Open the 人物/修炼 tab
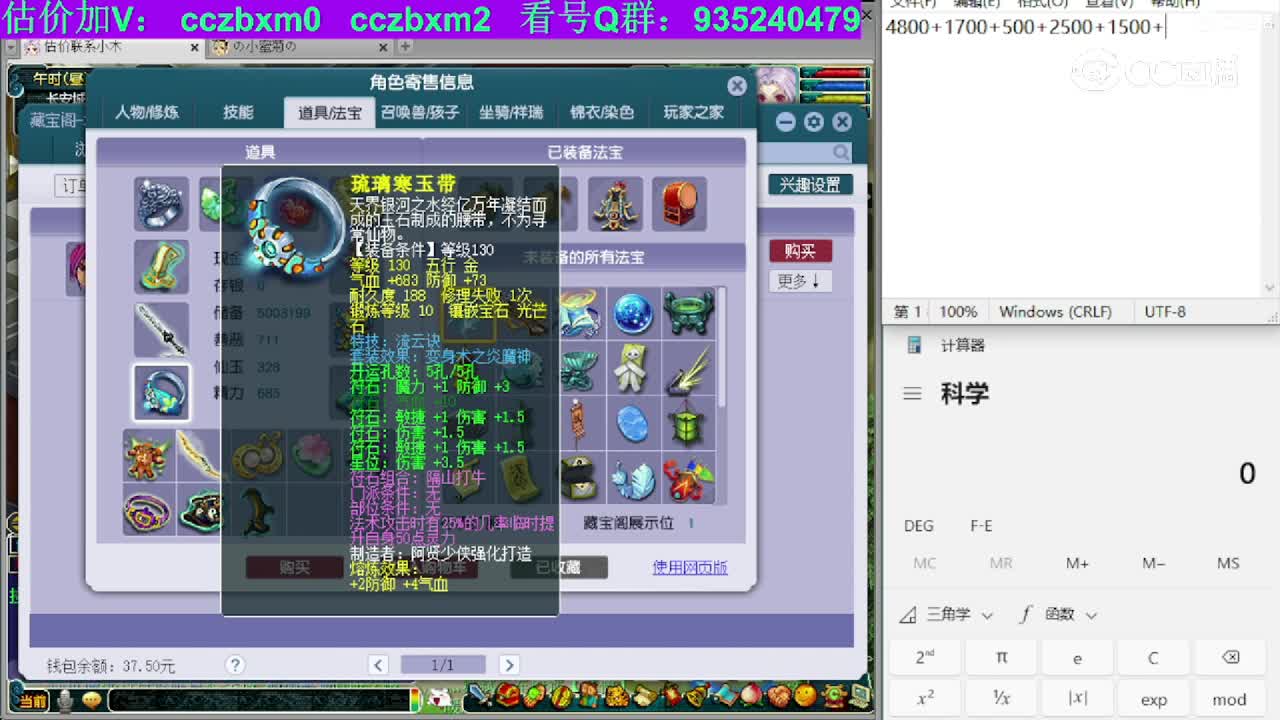Screen dimensions: 1280x720 click(x=147, y=112)
